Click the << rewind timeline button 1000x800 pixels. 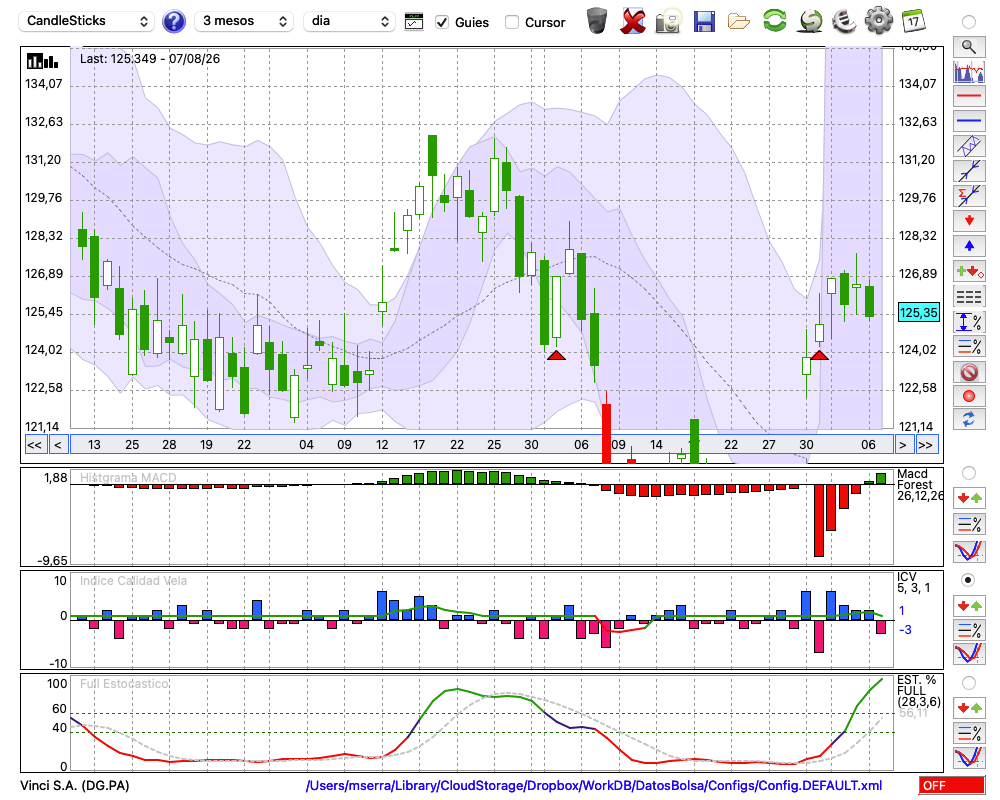coord(34,445)
